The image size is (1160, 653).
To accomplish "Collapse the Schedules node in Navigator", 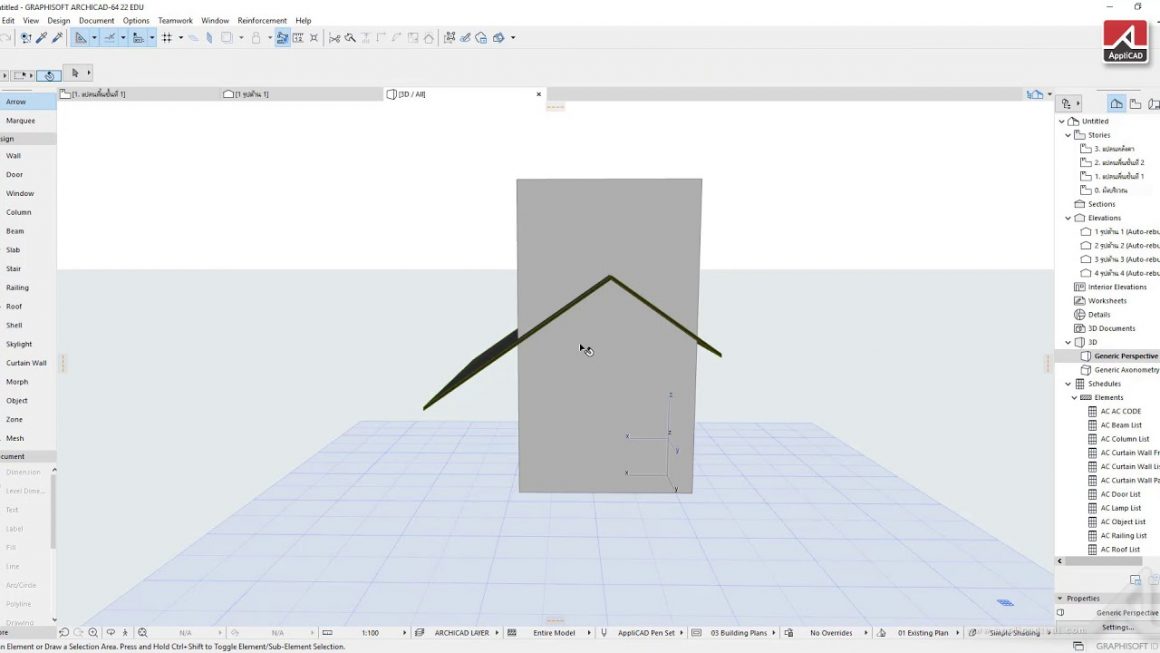I will [x=1068, y=384].
